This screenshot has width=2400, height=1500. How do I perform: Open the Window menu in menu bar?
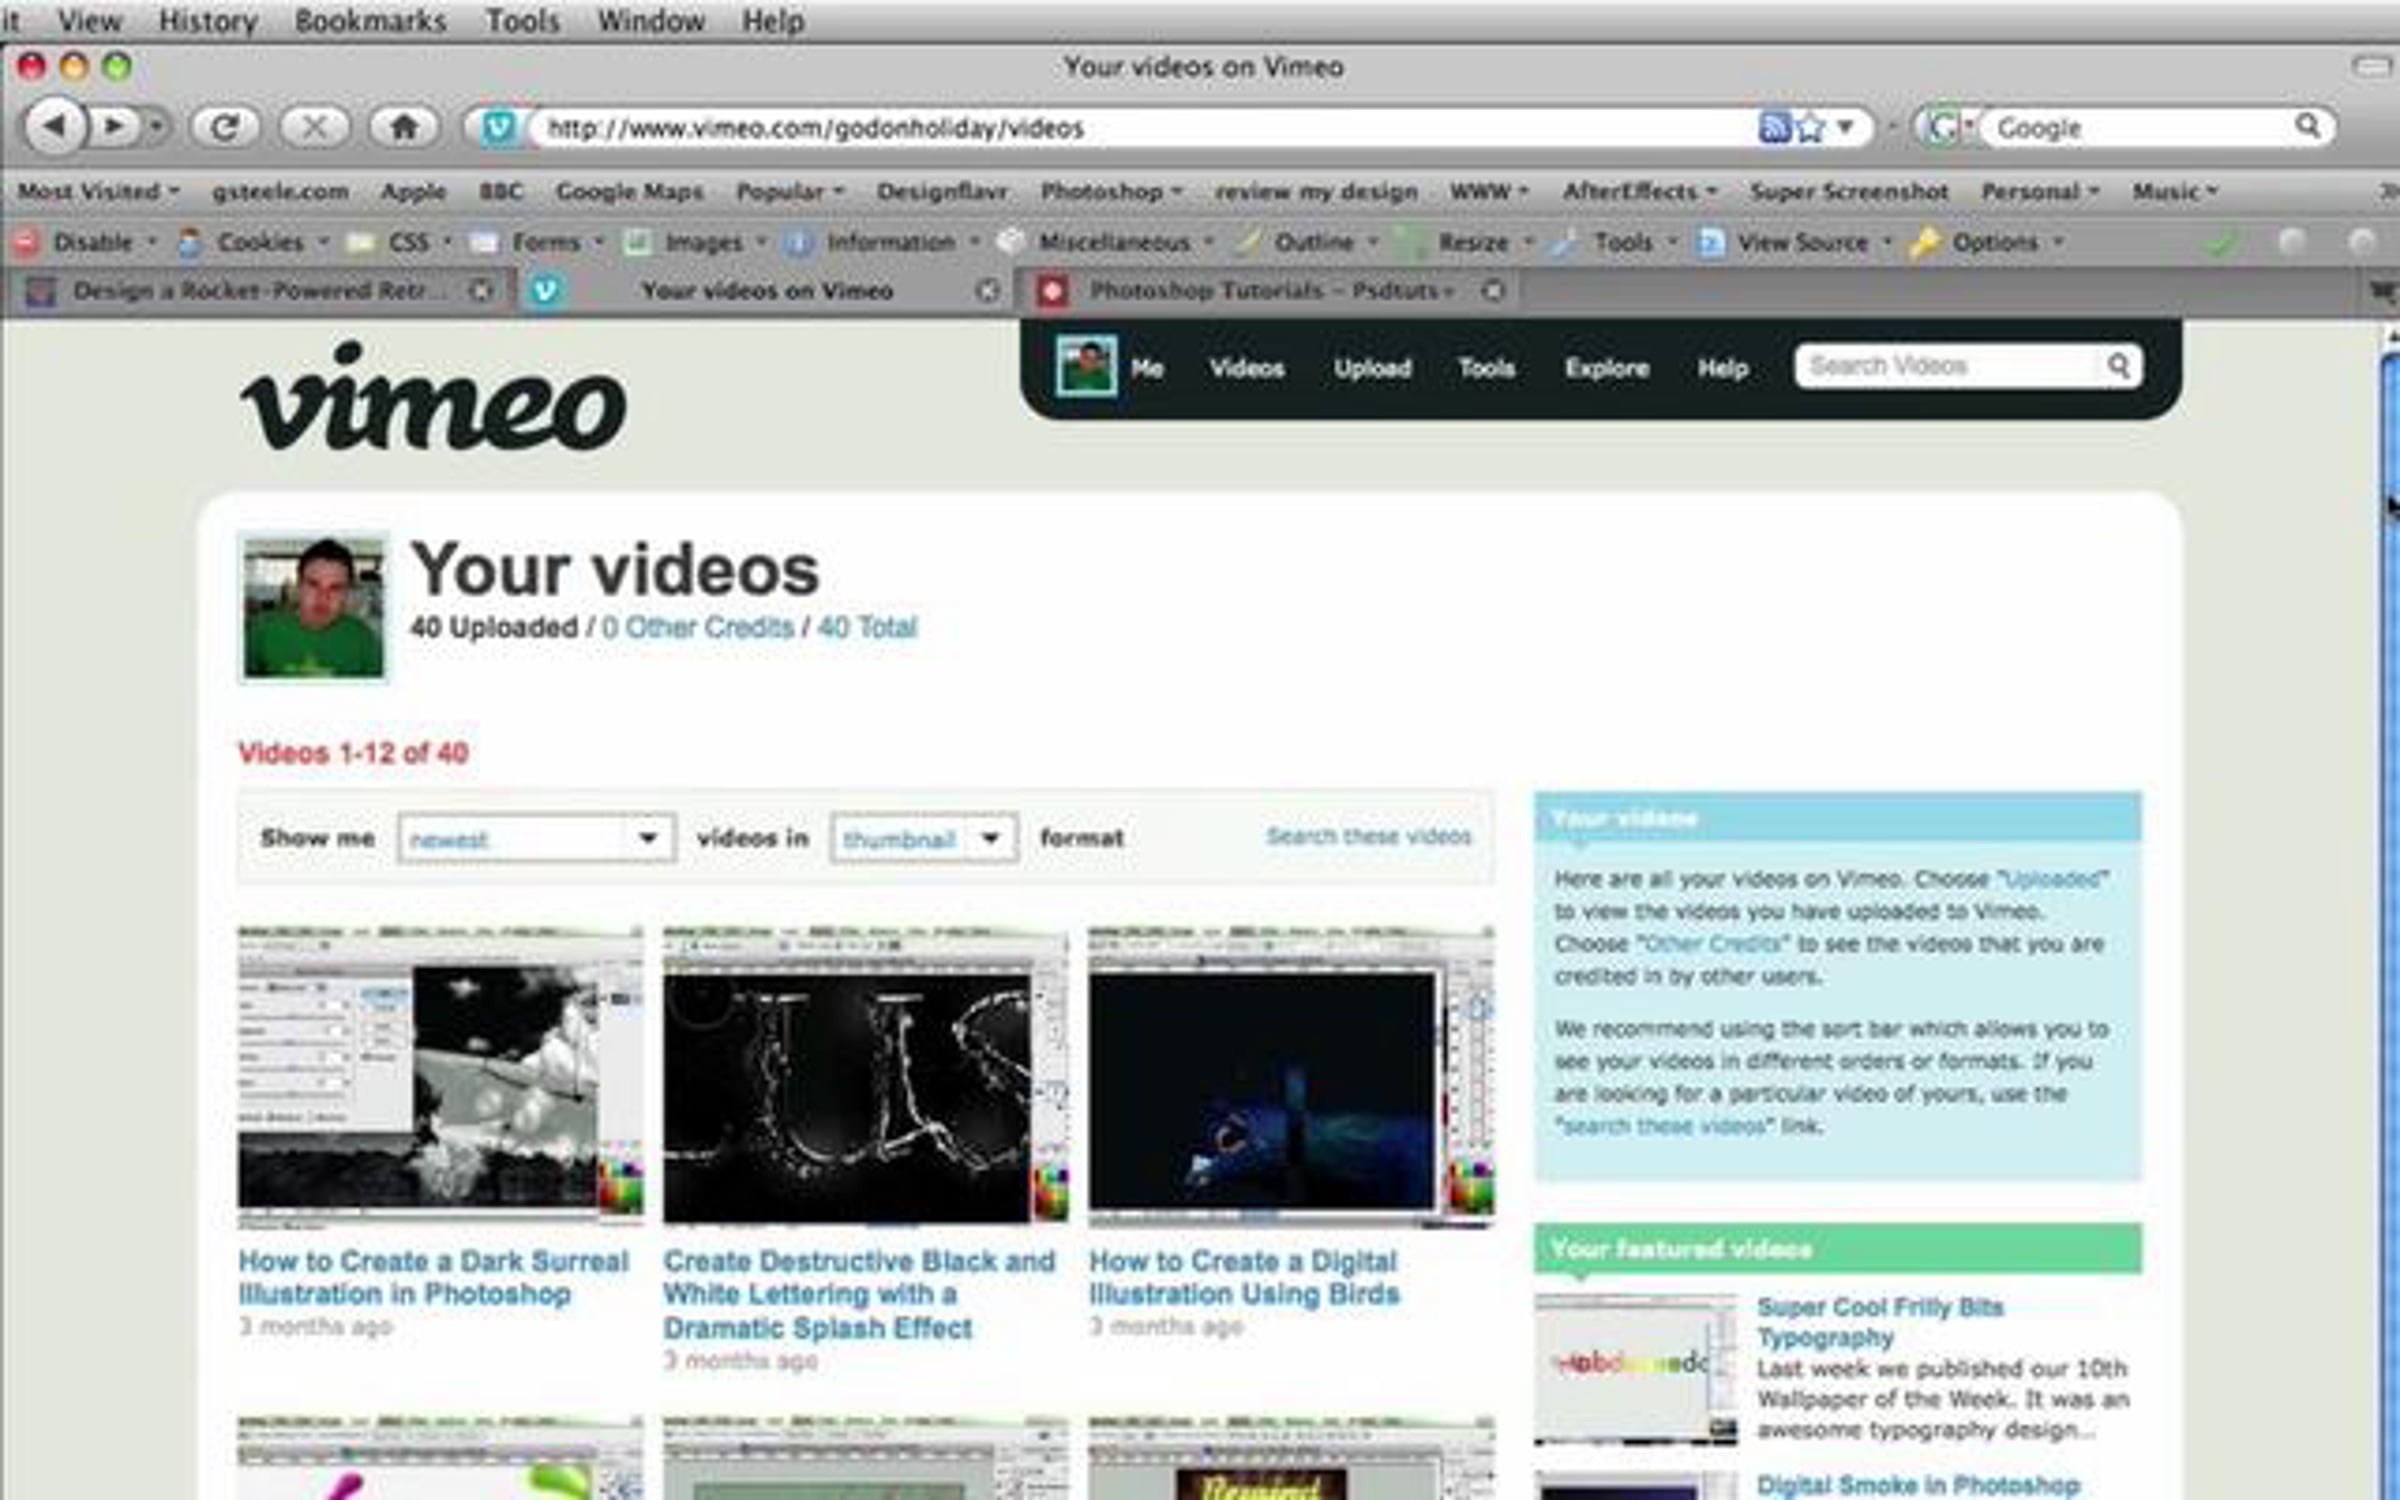(651, 20)
